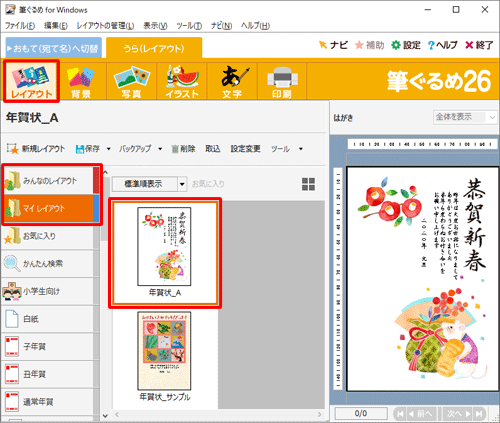
Task: Open the 文字 (Text) tool
Action: 232,82
